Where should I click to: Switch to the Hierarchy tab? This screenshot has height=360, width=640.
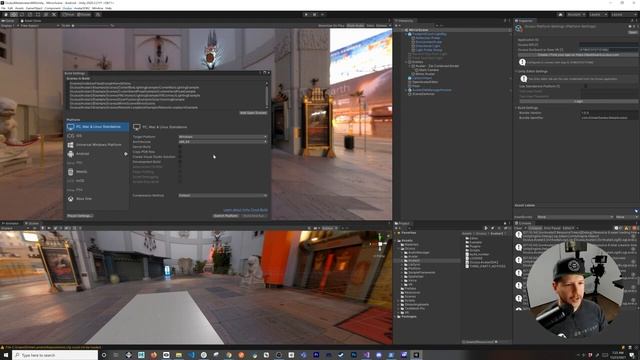pos(404,20)
